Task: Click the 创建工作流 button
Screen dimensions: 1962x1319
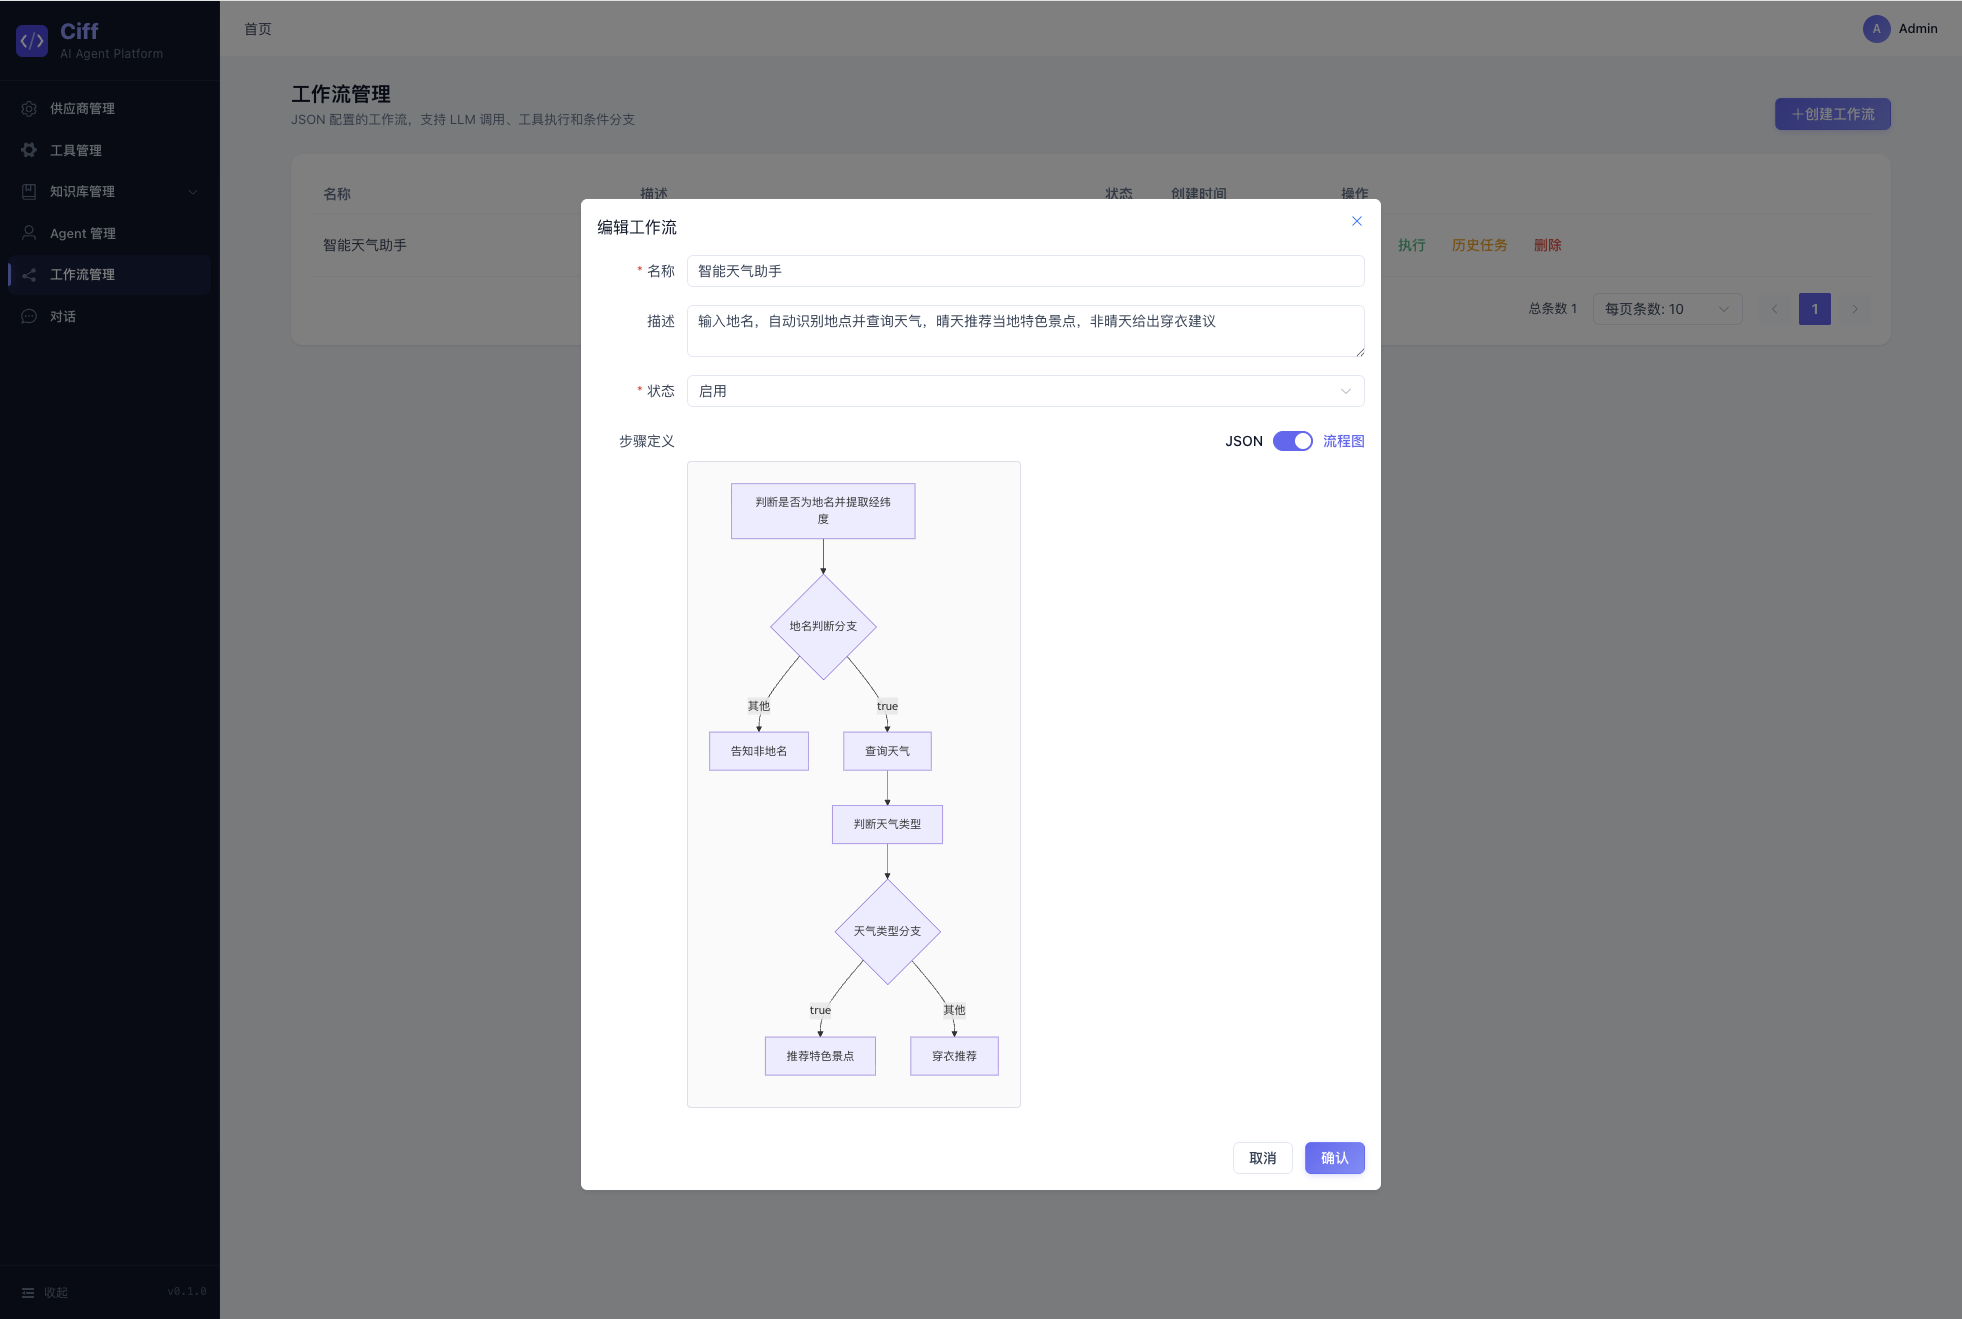Action: (x=1833, y=114)
